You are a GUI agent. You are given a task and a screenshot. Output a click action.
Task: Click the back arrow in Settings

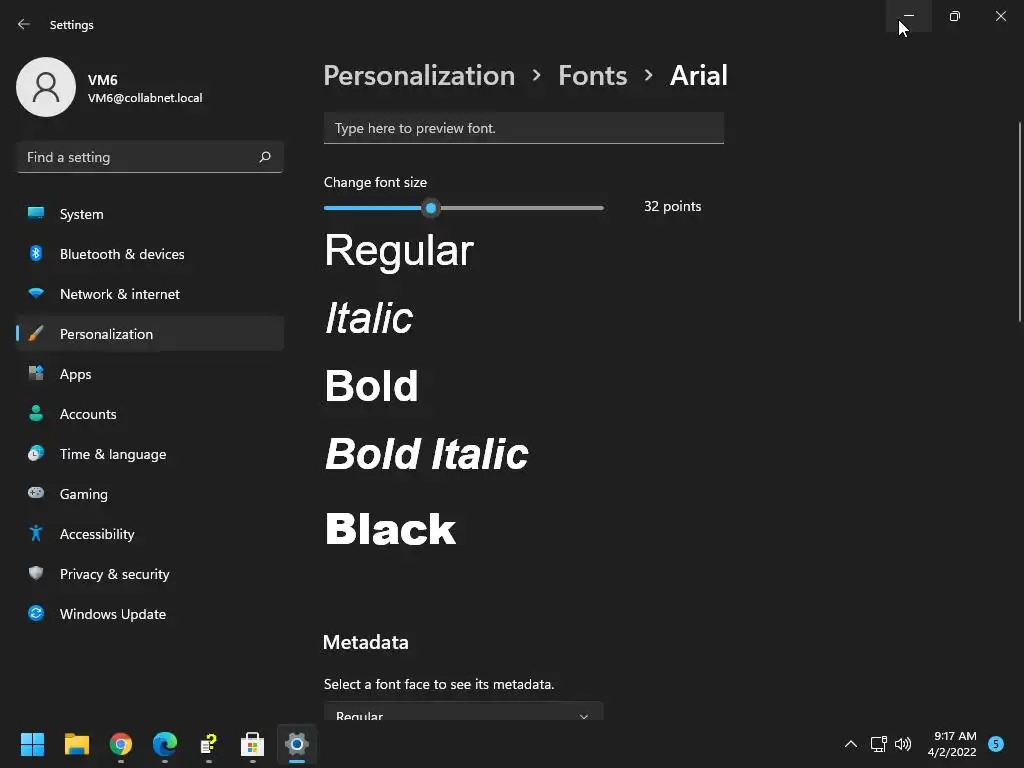click(x=24, y=24)
